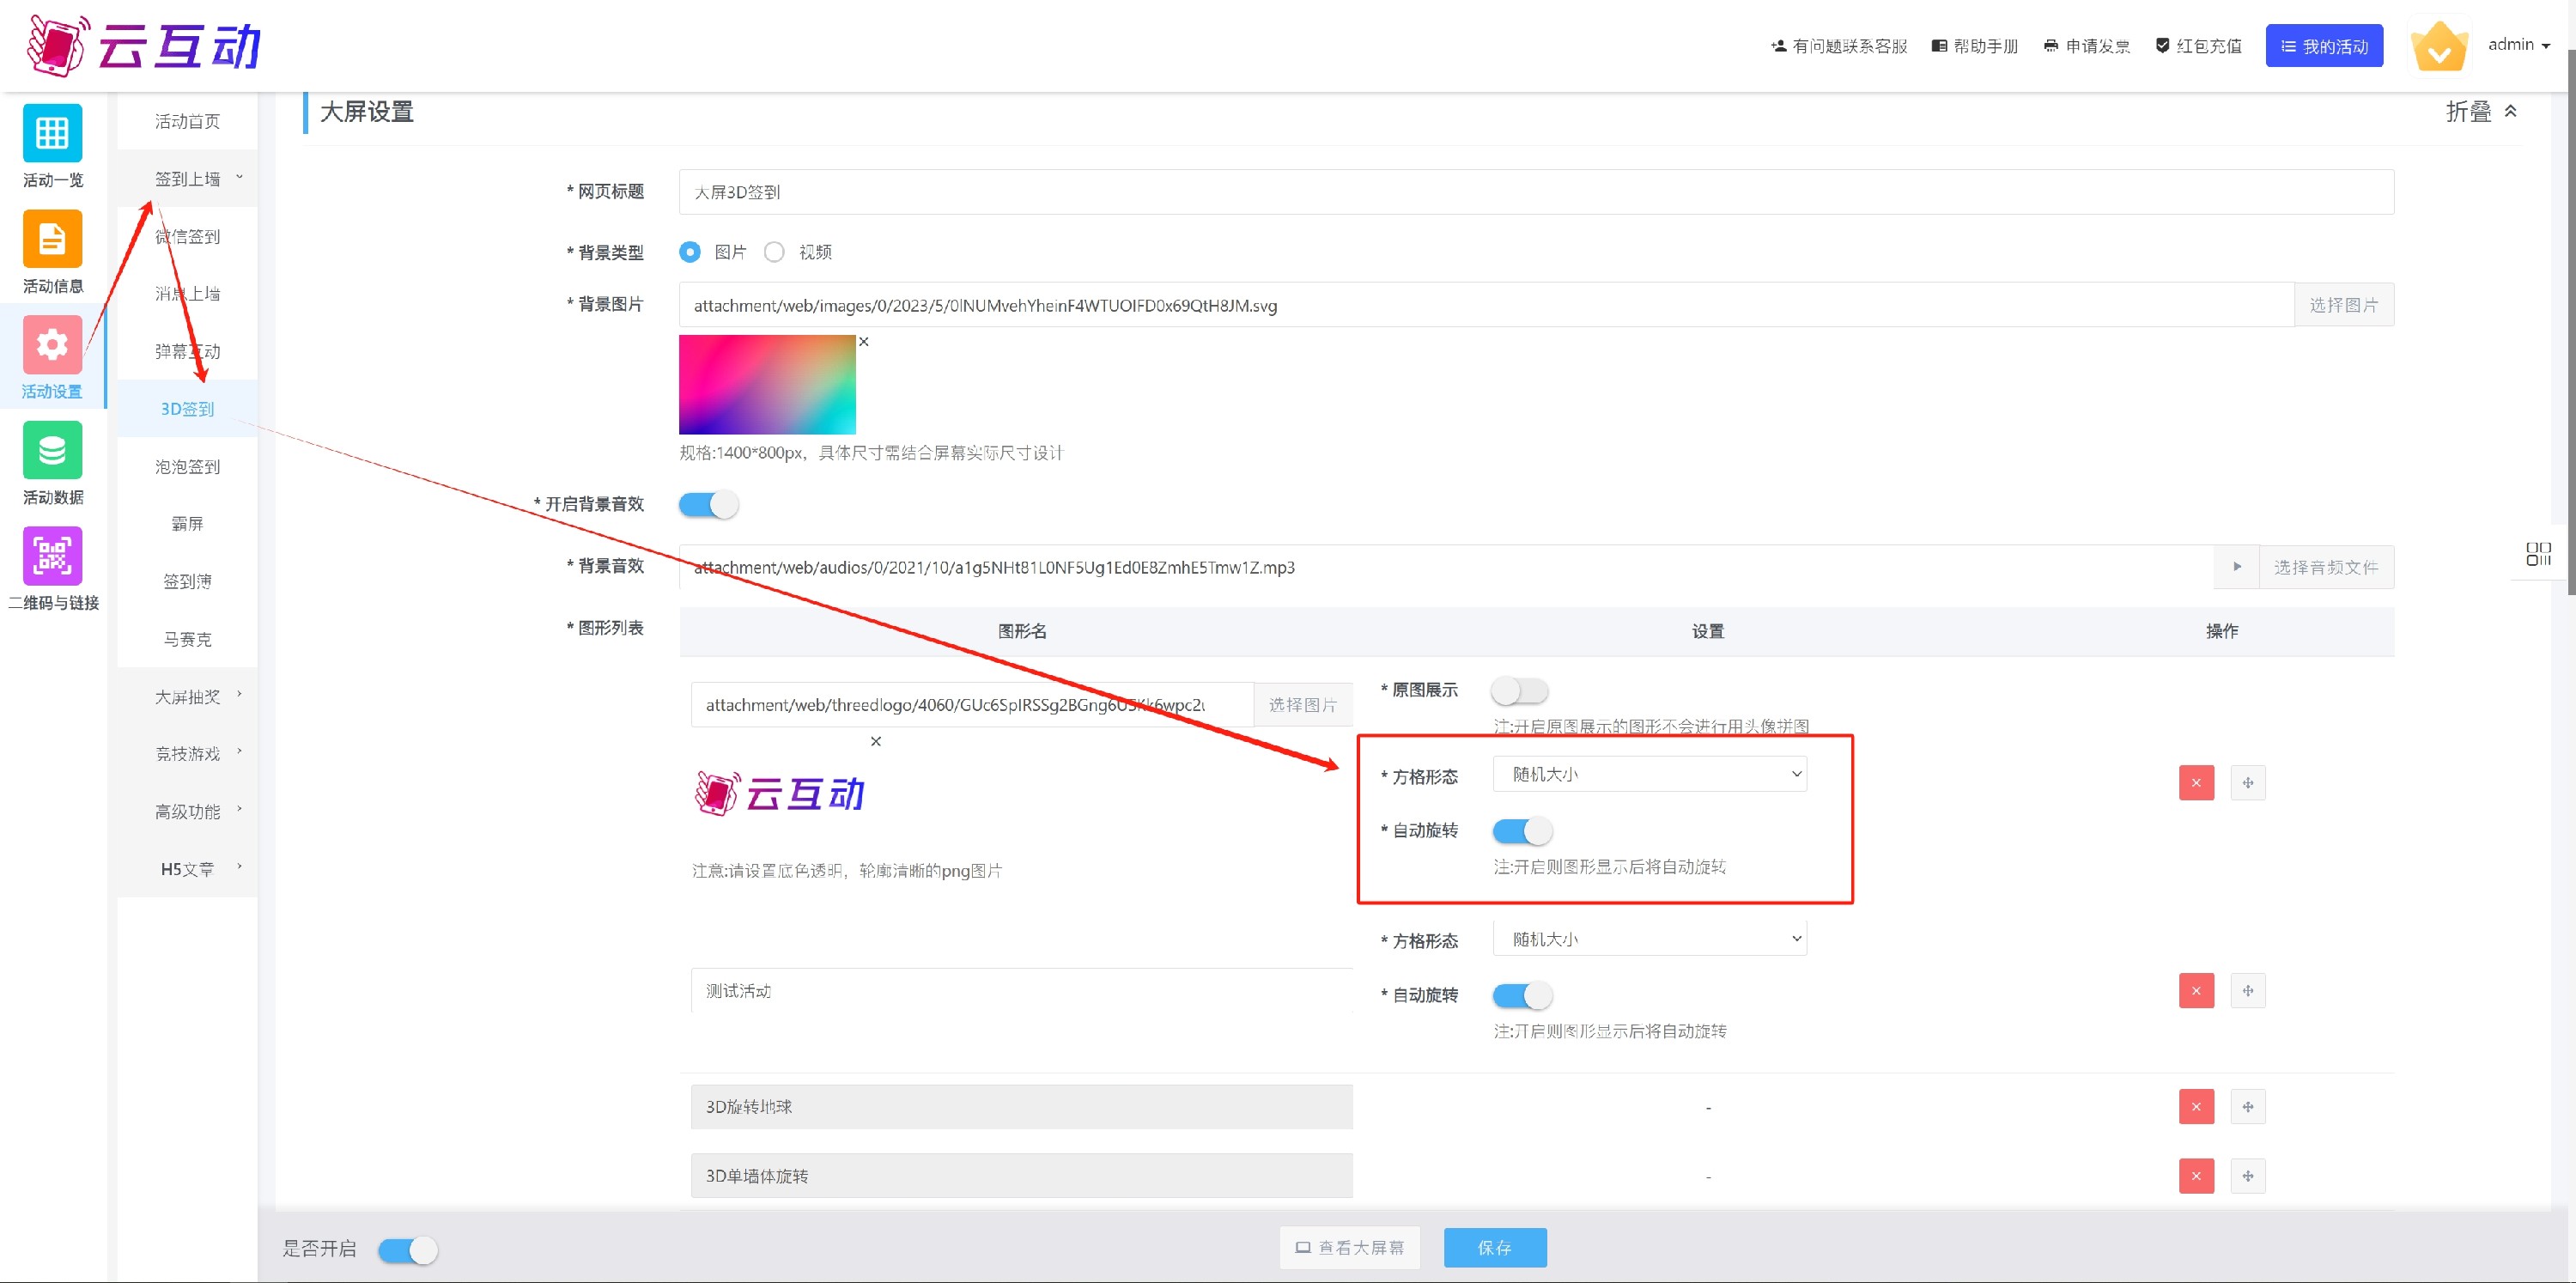2576x1283 pixels.
Task: Click 选择音频文件 button
Action: [2325, 567]
